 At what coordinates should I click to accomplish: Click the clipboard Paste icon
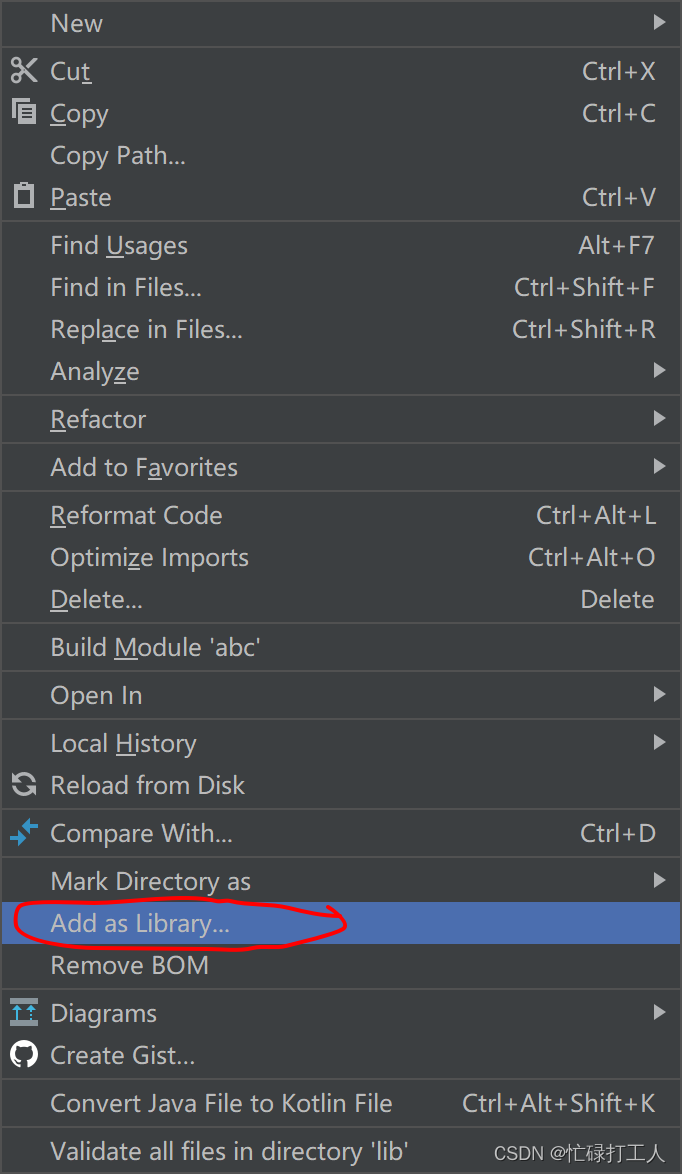point(23,196)
